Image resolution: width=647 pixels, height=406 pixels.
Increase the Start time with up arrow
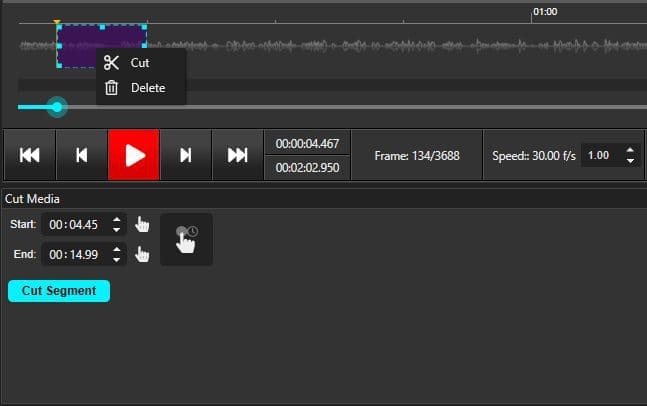[x=117, y=219]
